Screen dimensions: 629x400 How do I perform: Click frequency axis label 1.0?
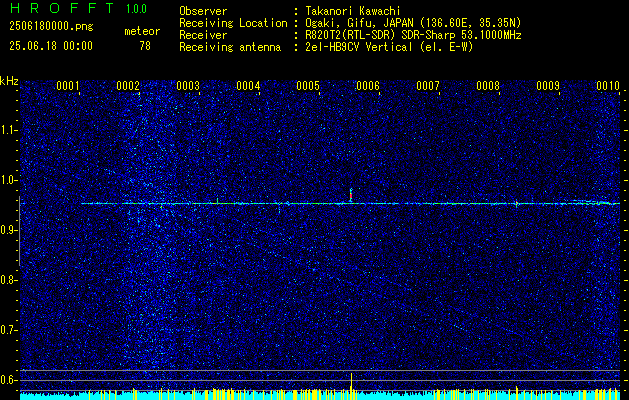click(7, 180)
